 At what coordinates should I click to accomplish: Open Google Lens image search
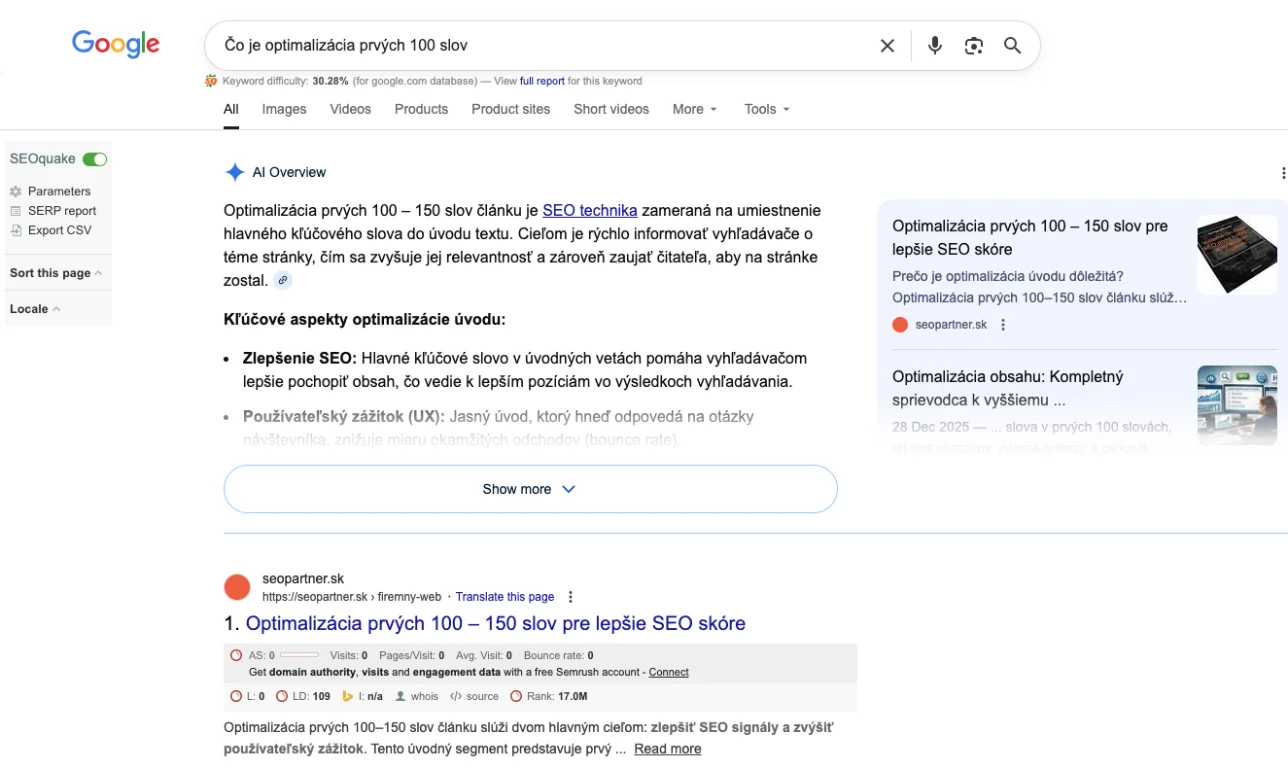click(x=974, y=46)
